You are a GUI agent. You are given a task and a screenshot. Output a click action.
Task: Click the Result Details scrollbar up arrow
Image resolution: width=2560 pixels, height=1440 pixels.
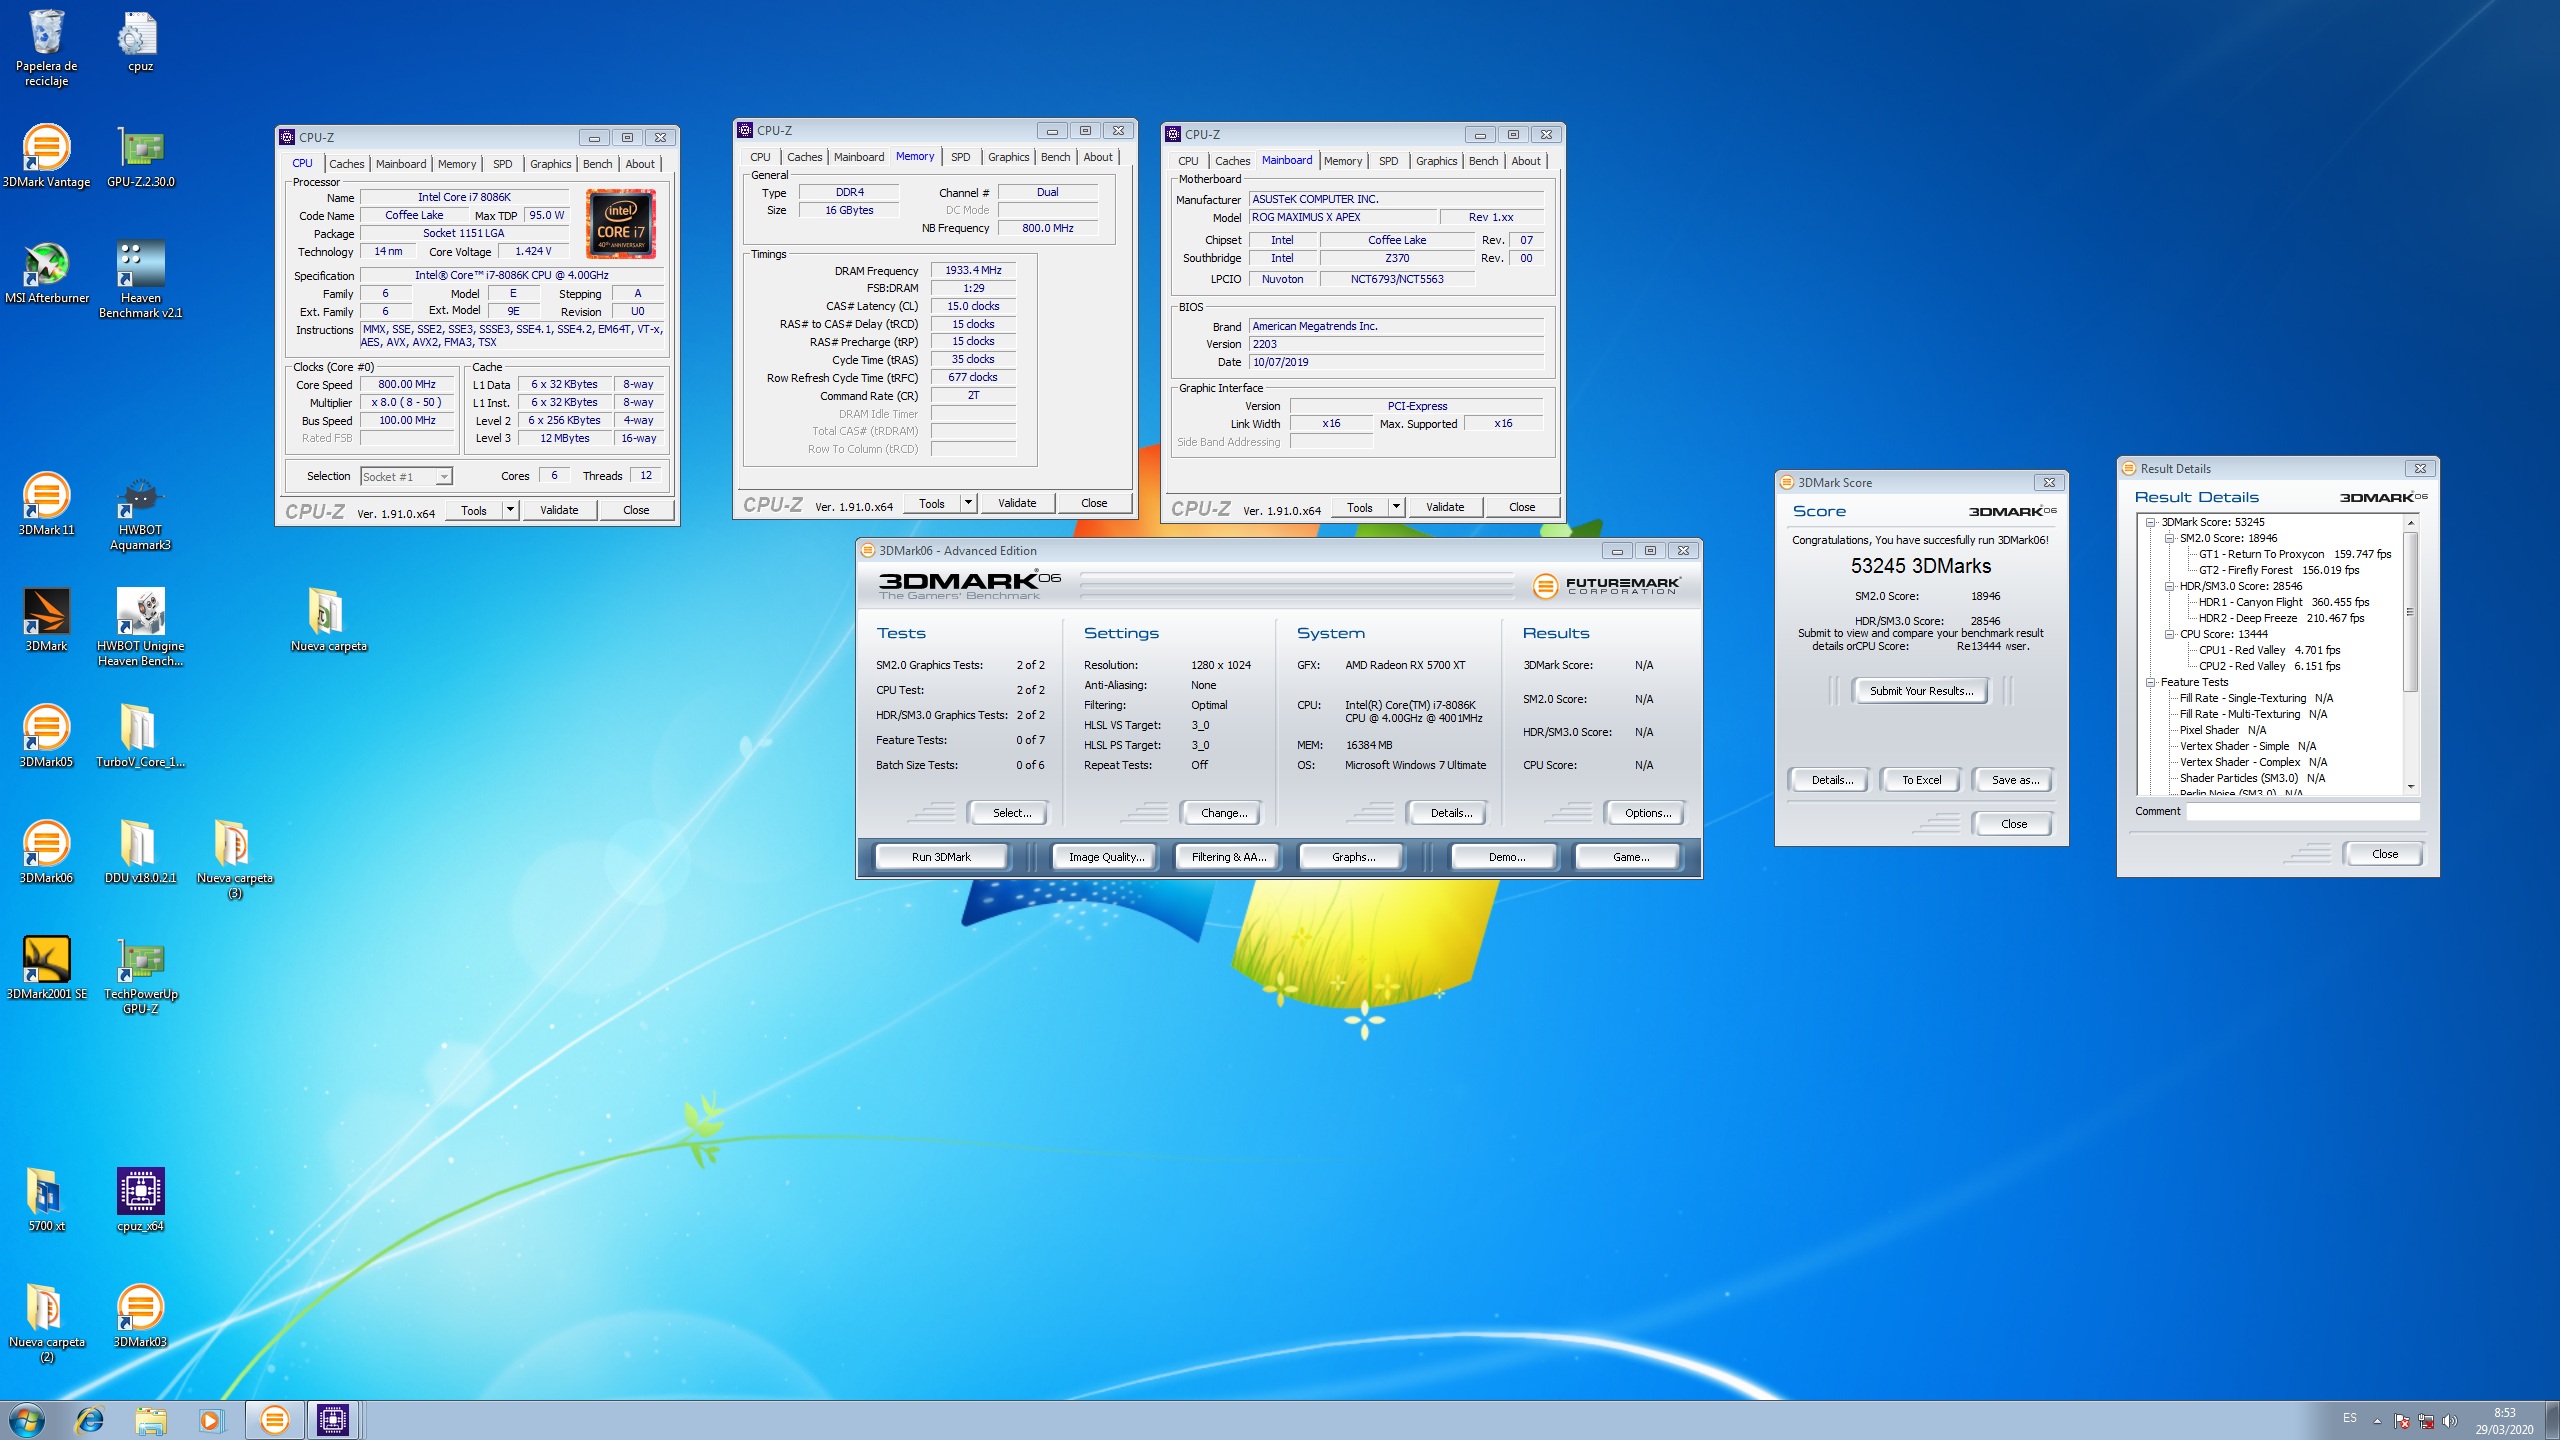tap(2410, 523)
